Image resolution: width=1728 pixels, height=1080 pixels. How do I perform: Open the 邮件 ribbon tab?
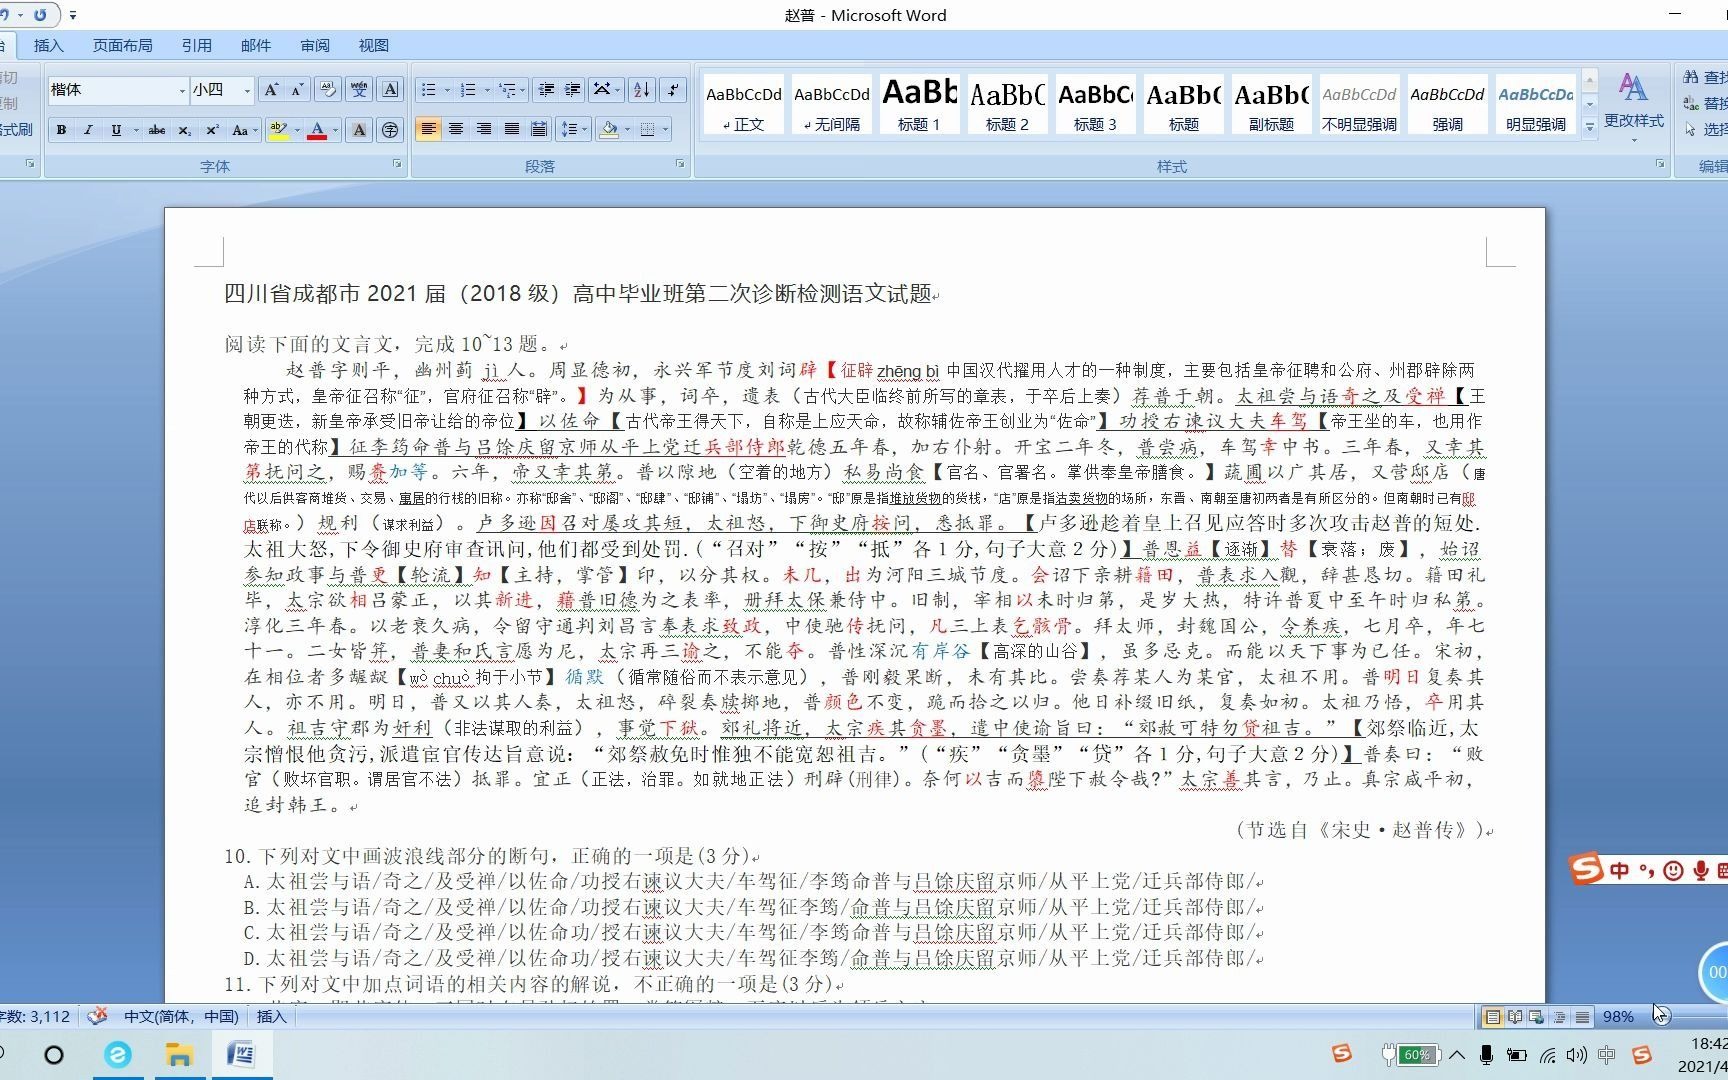[x=256, y=45]
